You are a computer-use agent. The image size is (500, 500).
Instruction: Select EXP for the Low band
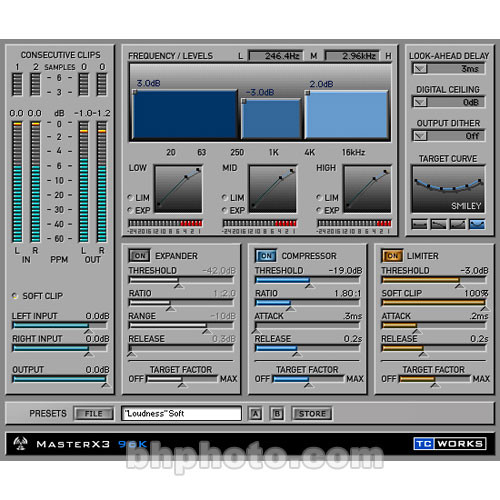pyautogui.click(x=130, y=210)
